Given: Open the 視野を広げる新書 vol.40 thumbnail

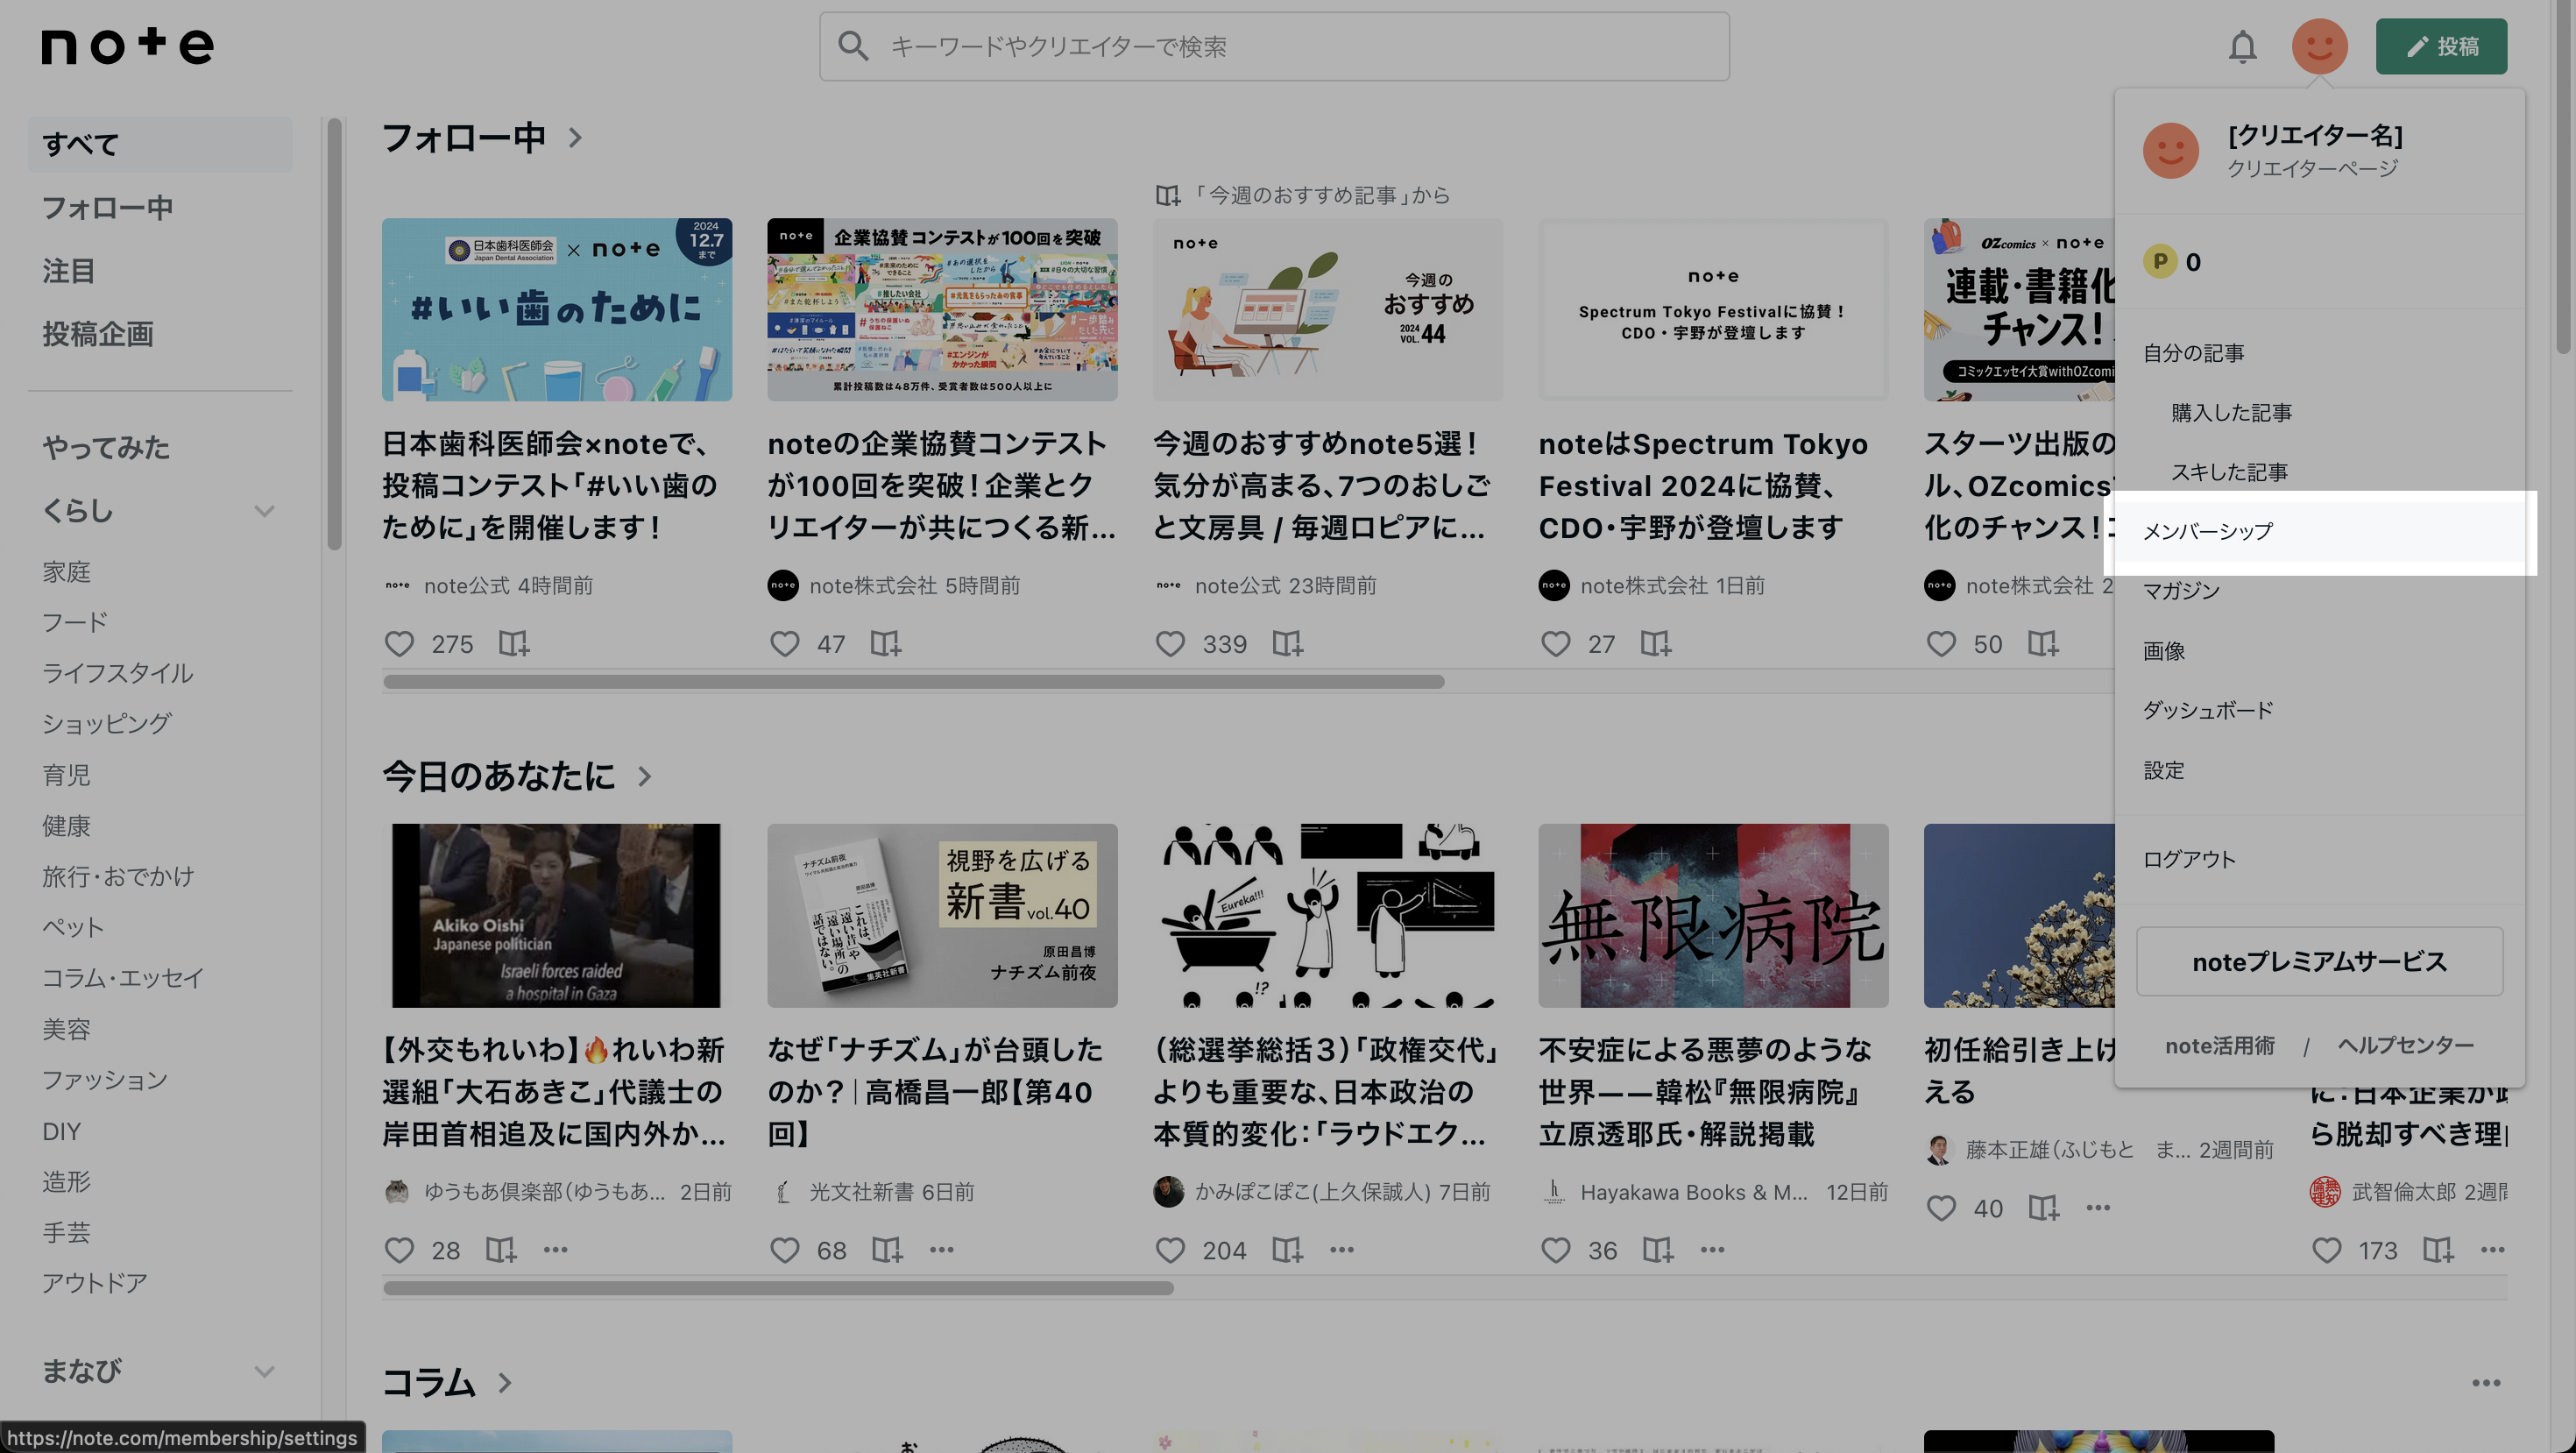Looking at the screenshot, I should (942, 915).
